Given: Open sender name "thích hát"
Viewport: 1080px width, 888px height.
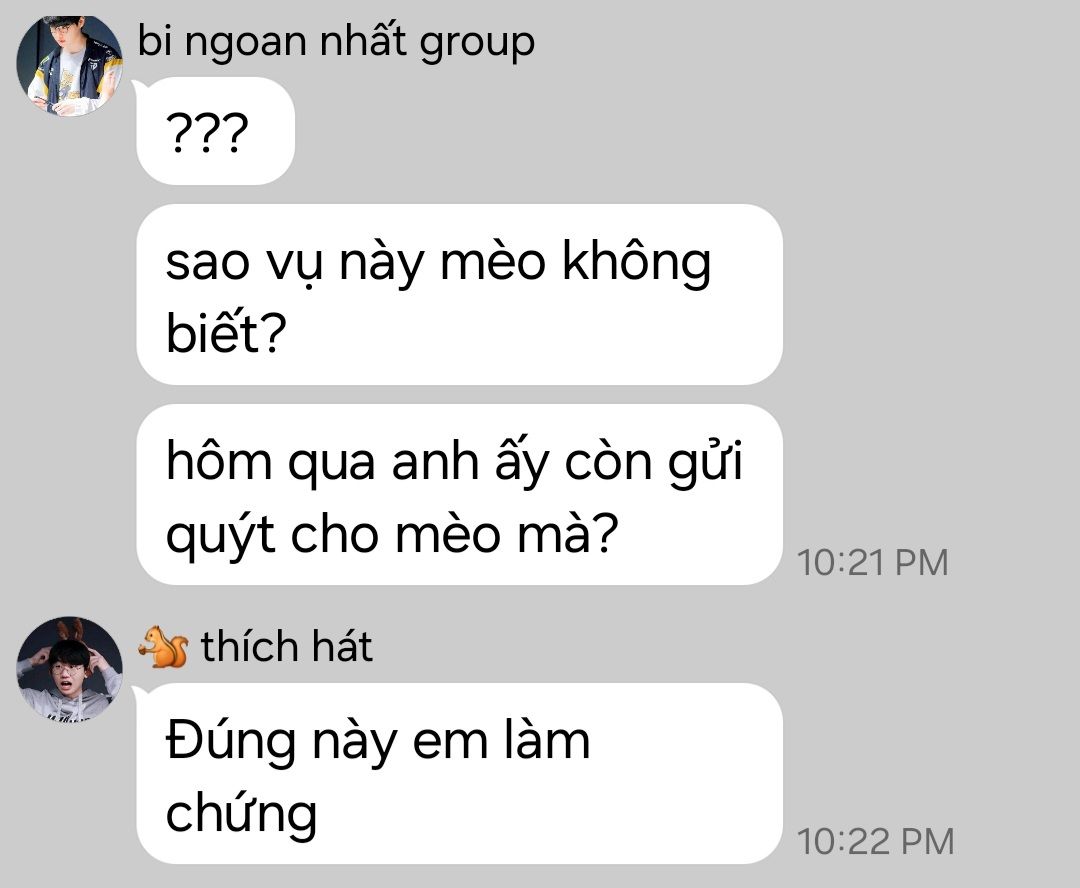Looking at the screenshot, I should click(287, 646).
